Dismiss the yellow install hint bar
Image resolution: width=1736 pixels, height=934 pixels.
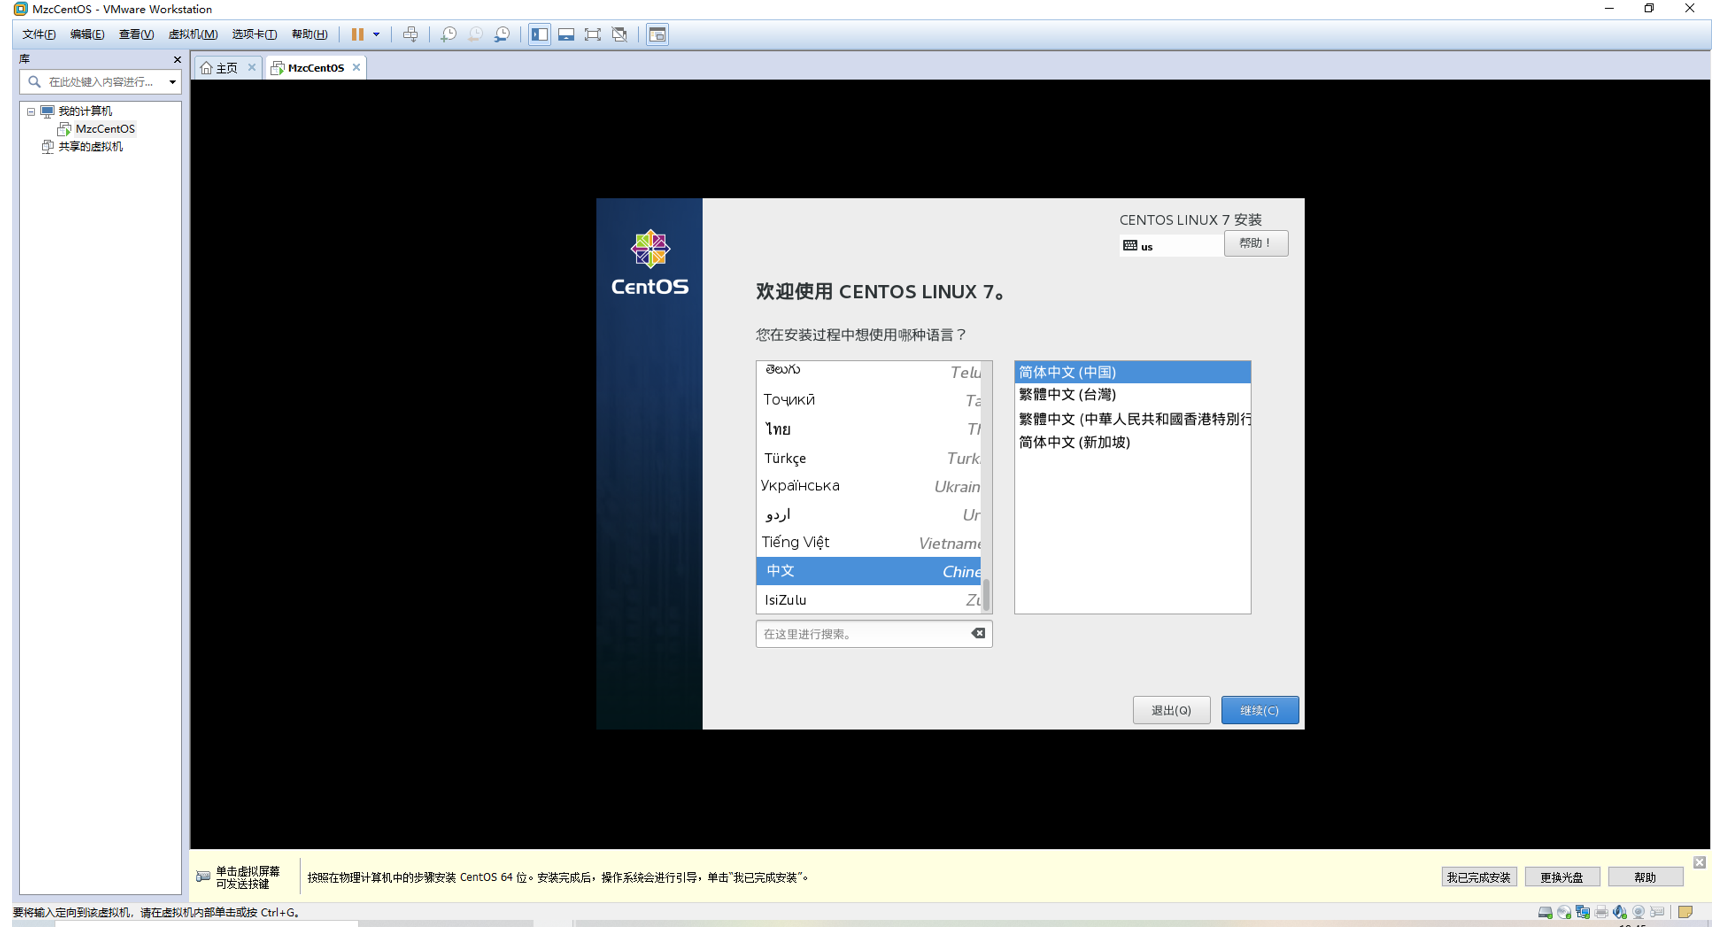[x=1699, y=862]
